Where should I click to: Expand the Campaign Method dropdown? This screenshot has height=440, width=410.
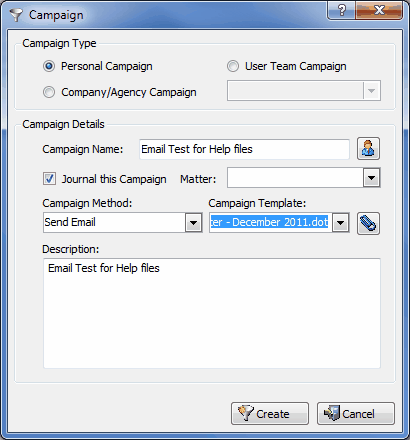(194, 222)
